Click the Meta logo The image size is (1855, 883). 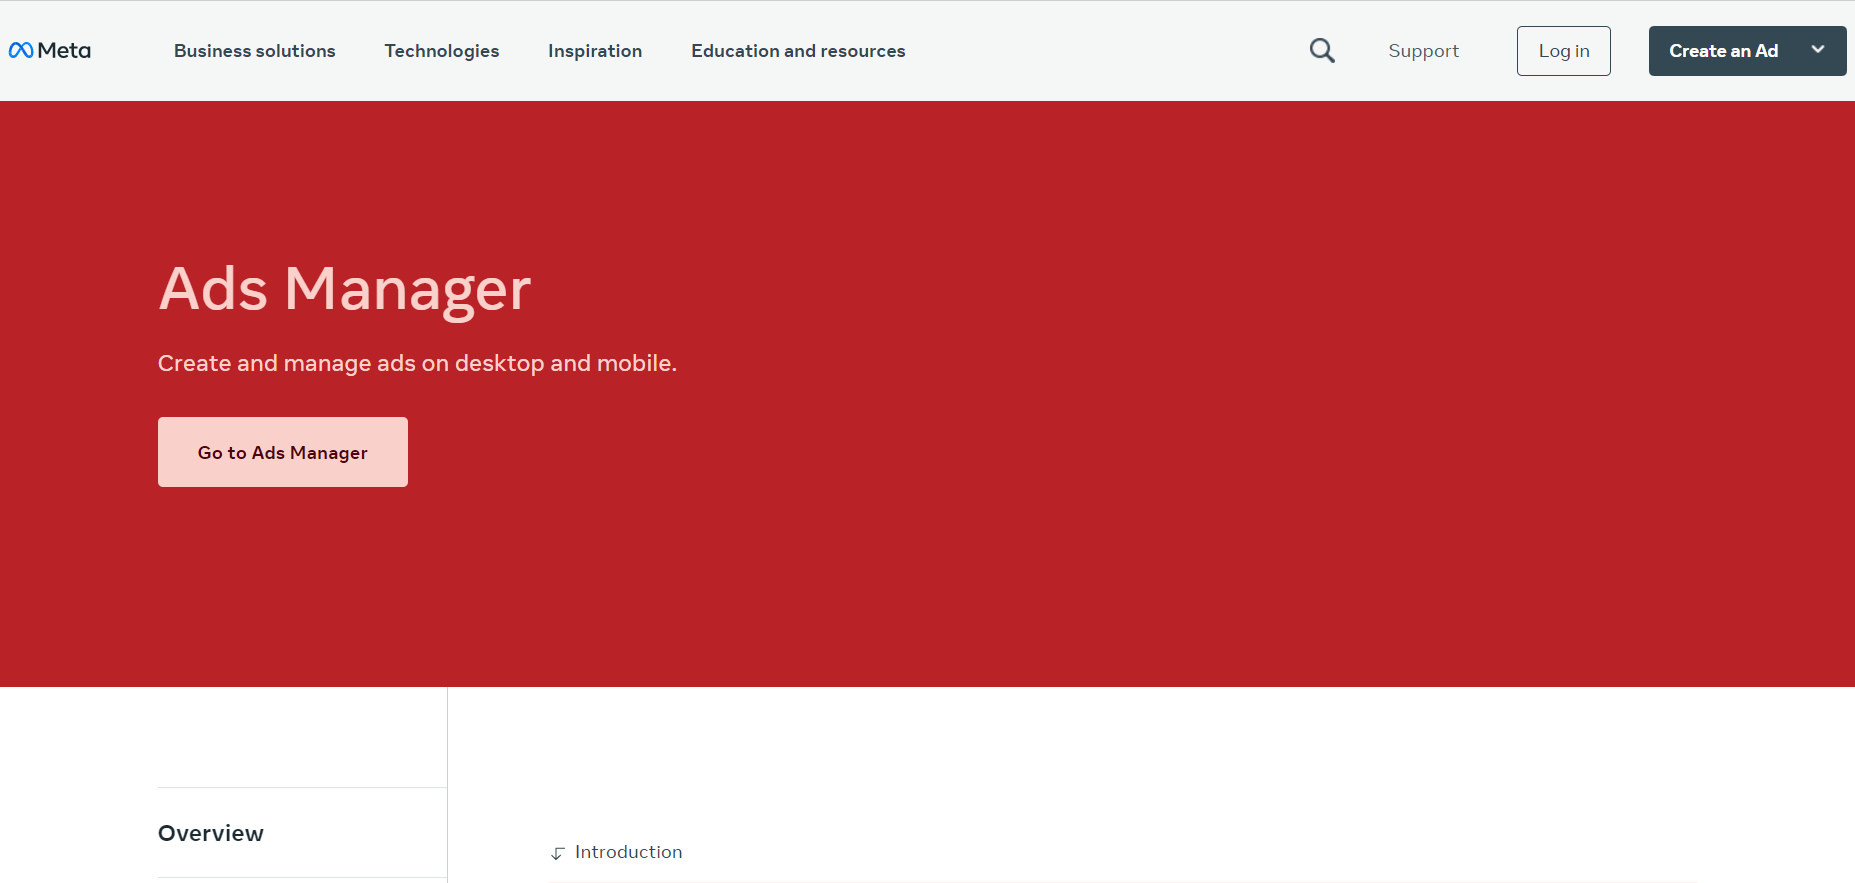(49, 50)
